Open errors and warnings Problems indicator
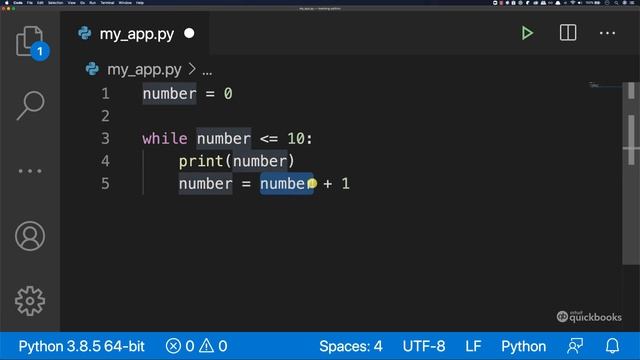Screen dimensions: 640x360 [196, 346]
